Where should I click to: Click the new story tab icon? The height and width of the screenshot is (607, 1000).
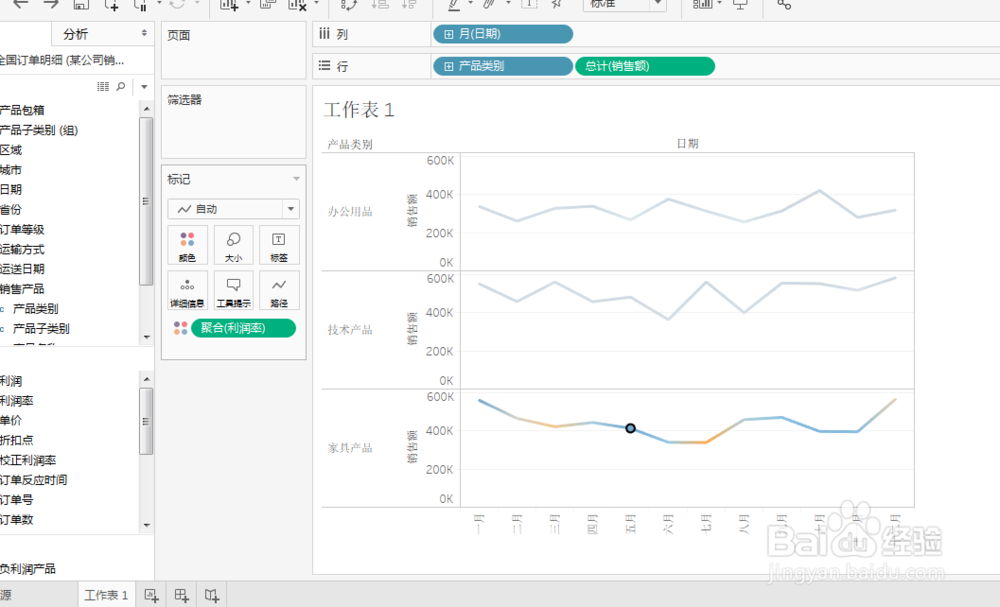212,596
